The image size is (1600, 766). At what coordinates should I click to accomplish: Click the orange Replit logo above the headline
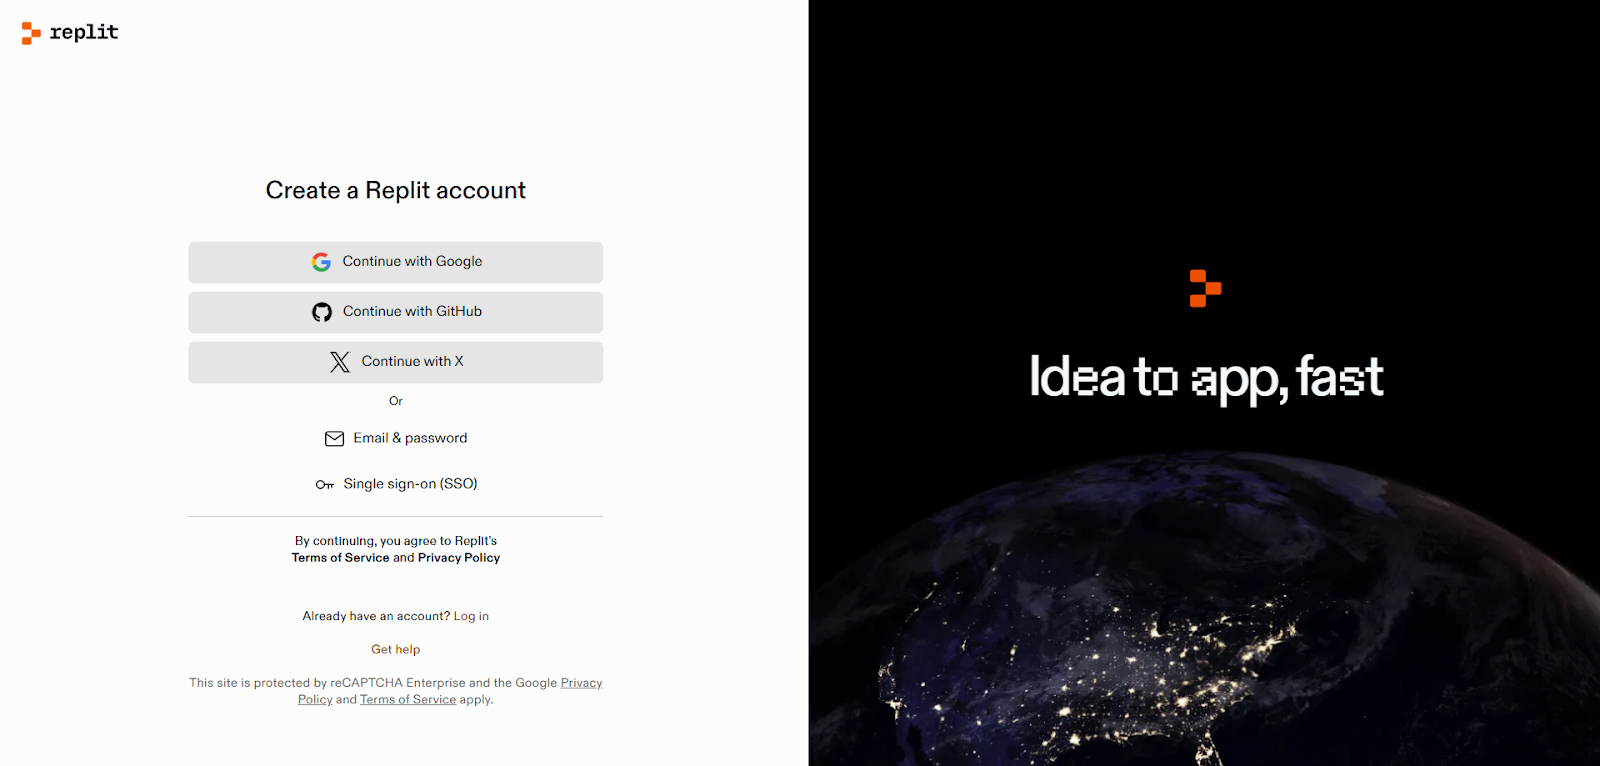click(x=1205, y=289)
